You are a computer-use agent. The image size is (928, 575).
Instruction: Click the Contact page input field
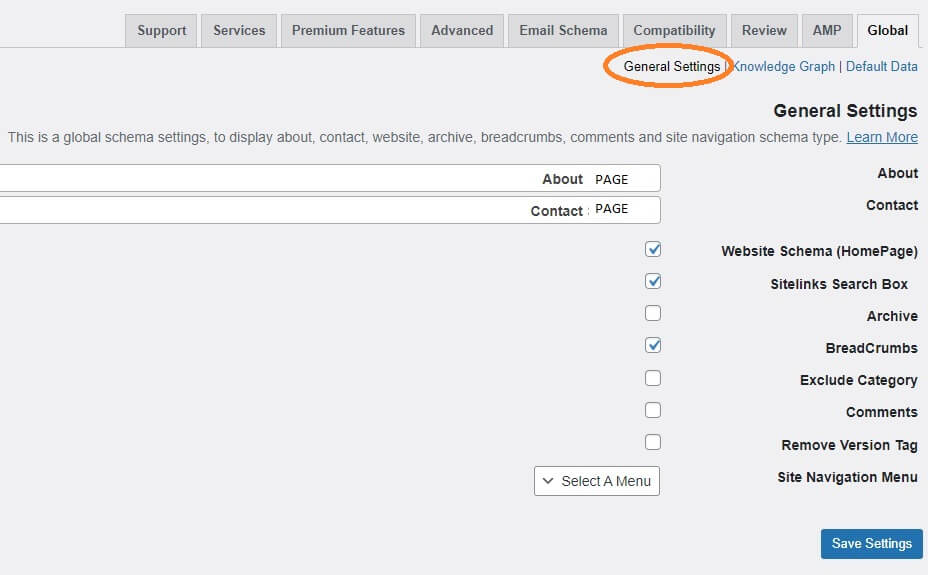pos(329,210)
